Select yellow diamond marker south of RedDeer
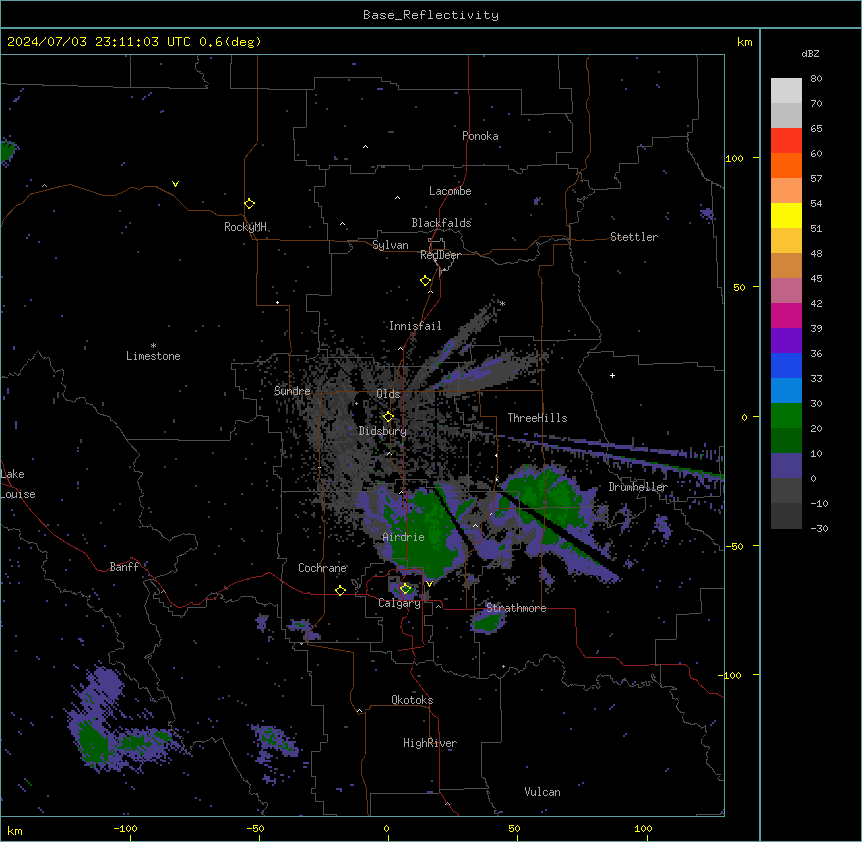862x842 pixels. pyautogui.click(x=425, y=281)
